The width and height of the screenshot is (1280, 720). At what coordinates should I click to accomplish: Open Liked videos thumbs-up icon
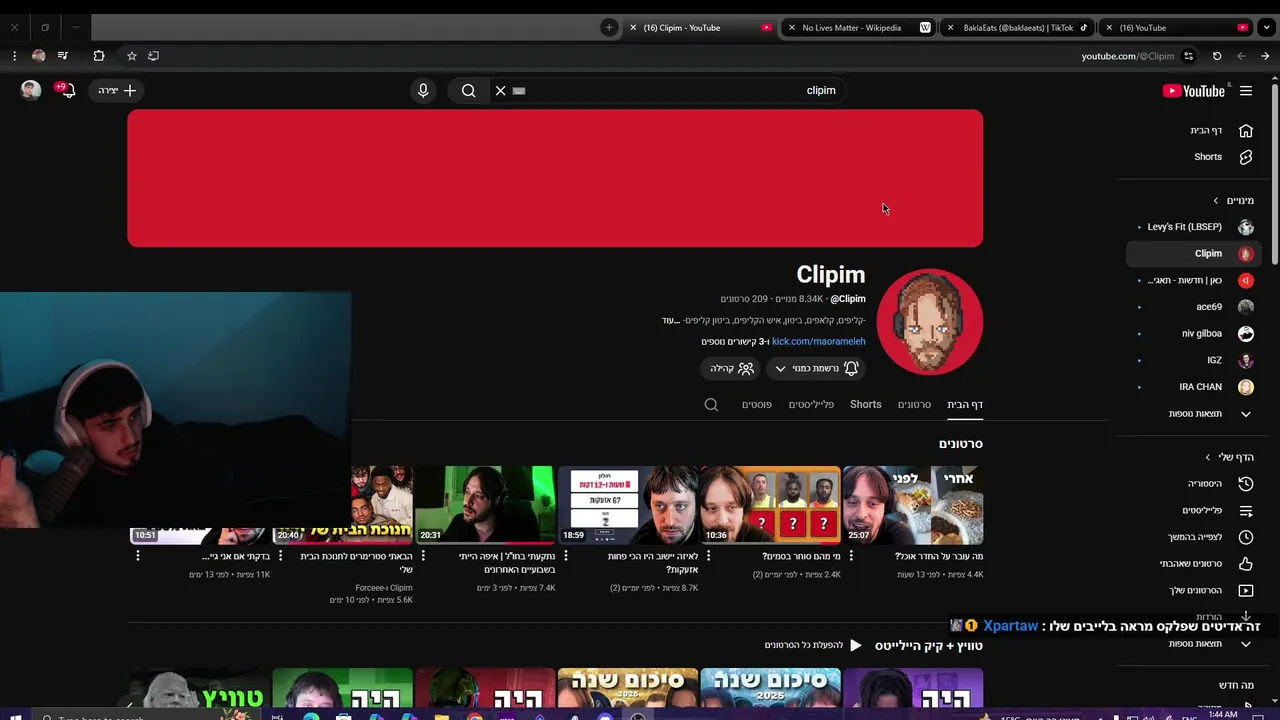(1246, 564)
